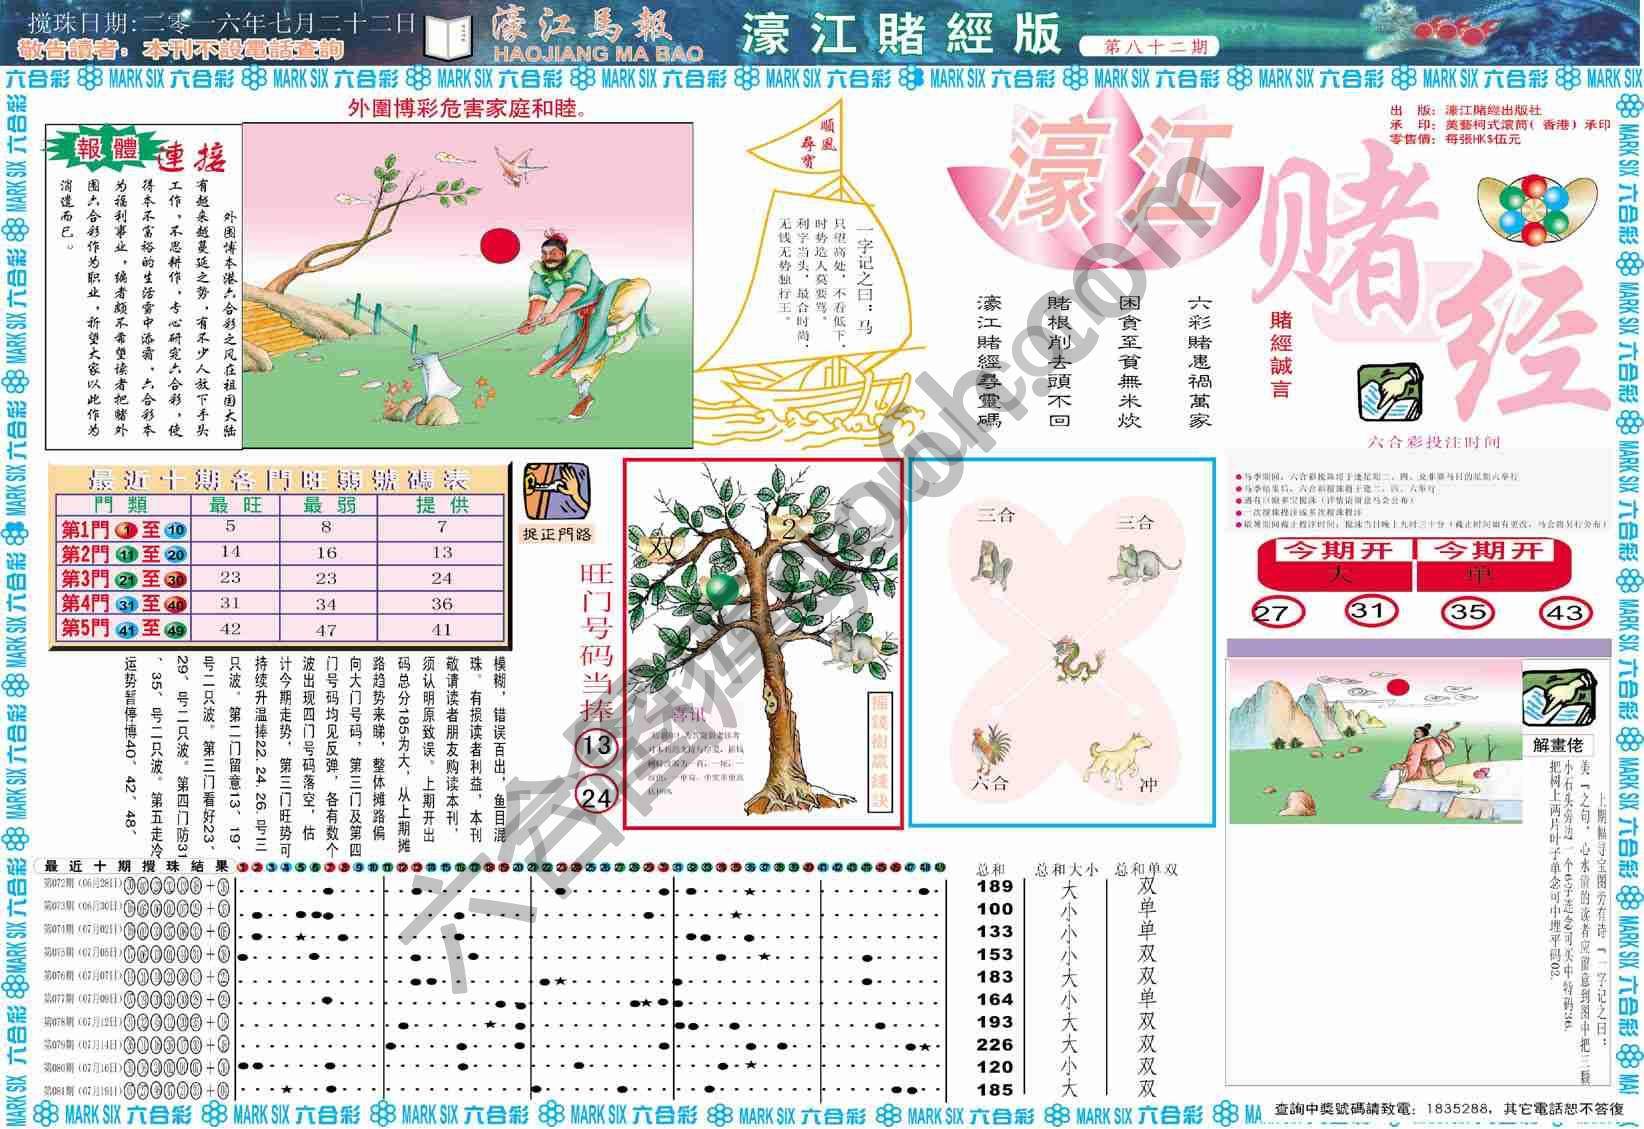Click 提供 value 24 in 第3門 row

442,578
